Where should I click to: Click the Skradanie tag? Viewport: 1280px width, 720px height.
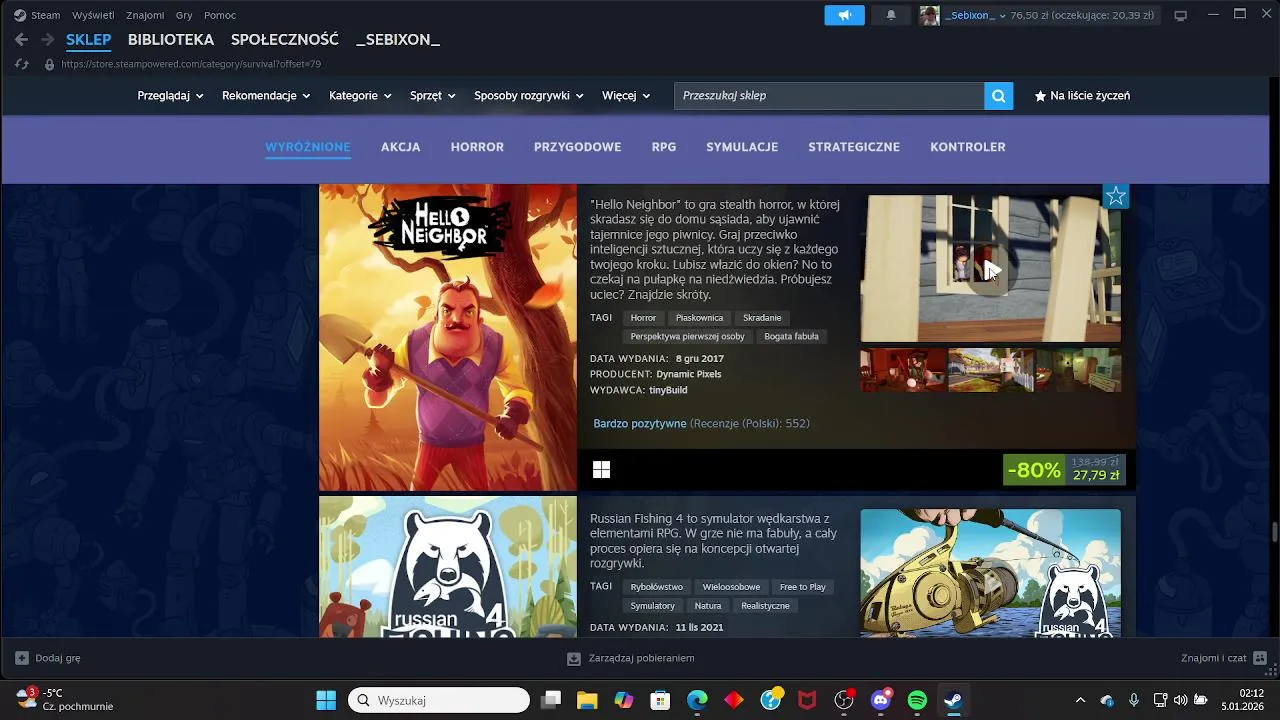tap(762, 318)
